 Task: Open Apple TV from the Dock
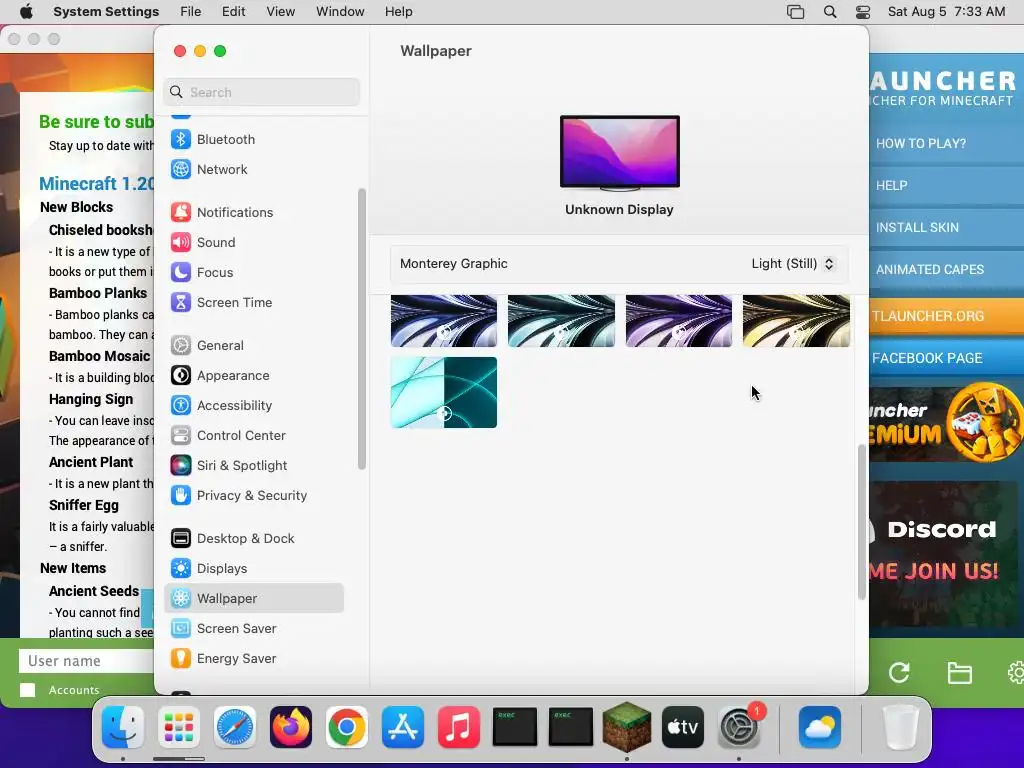click(x=682, y=727)
